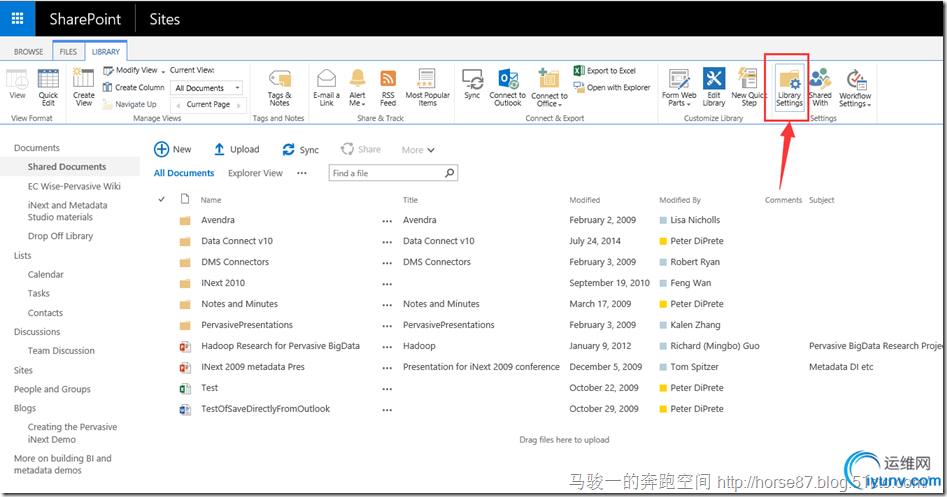Open Shared Documents in the sidebar
Screen dimensions: 947x497
point(66,167)
